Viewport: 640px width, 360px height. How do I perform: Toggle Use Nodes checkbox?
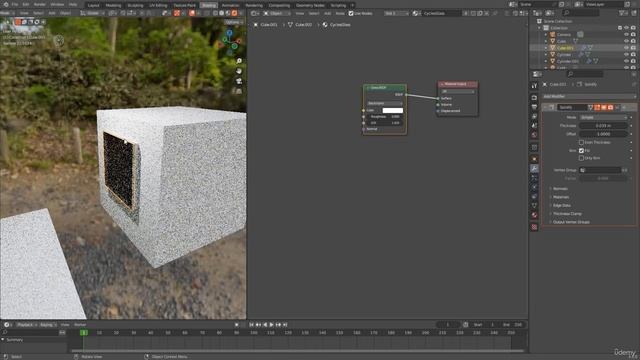click(351, 13)
